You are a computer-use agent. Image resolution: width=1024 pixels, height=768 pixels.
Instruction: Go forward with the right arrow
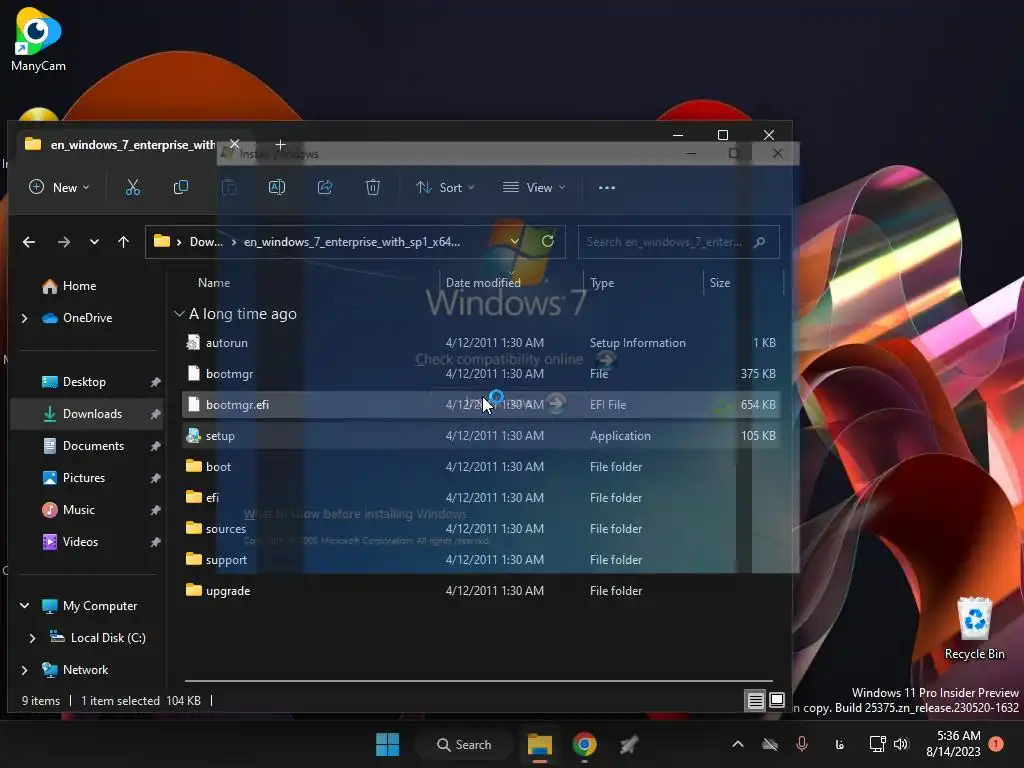pos(63,242)
